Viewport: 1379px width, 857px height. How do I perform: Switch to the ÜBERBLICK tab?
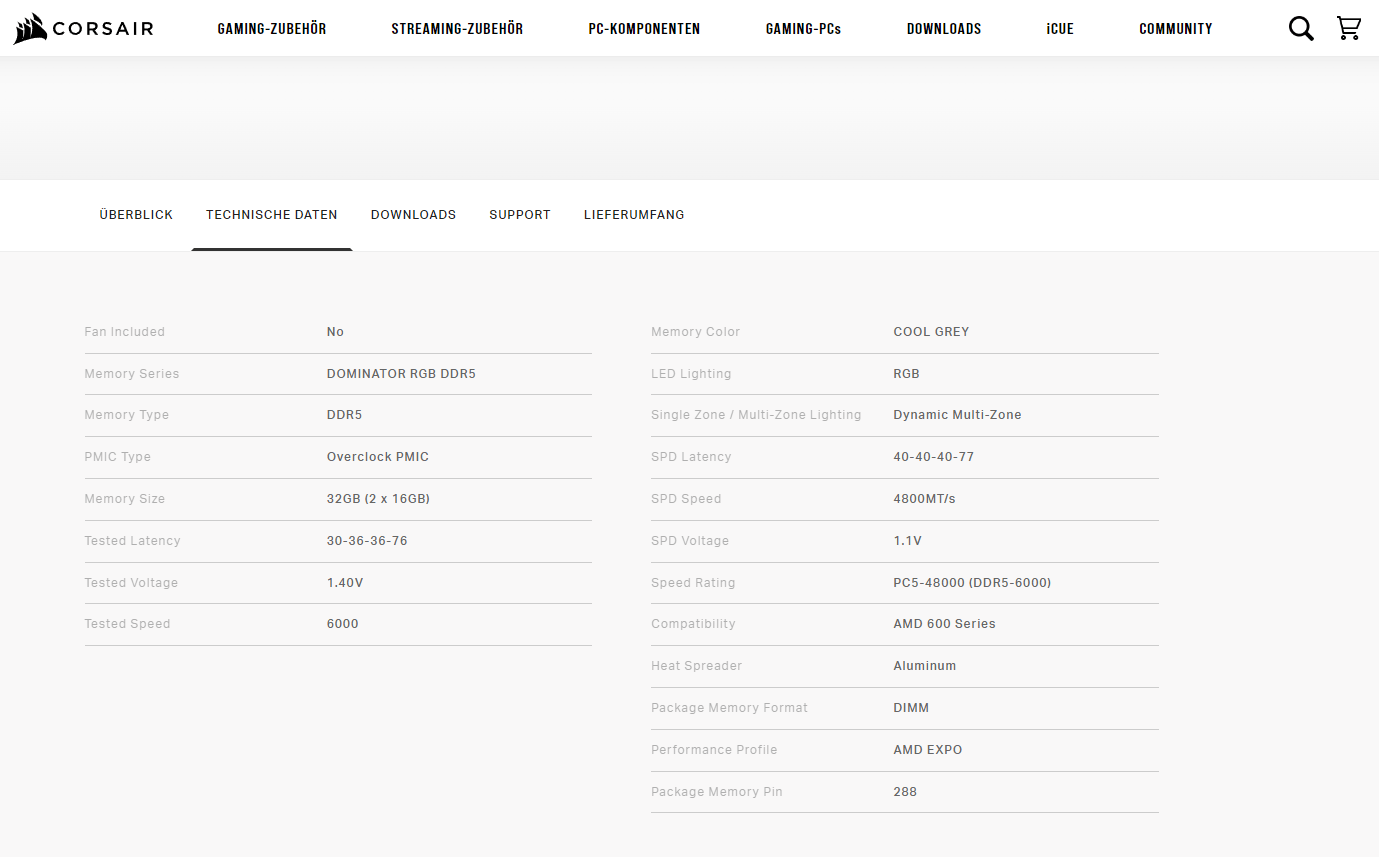[136, 215]
